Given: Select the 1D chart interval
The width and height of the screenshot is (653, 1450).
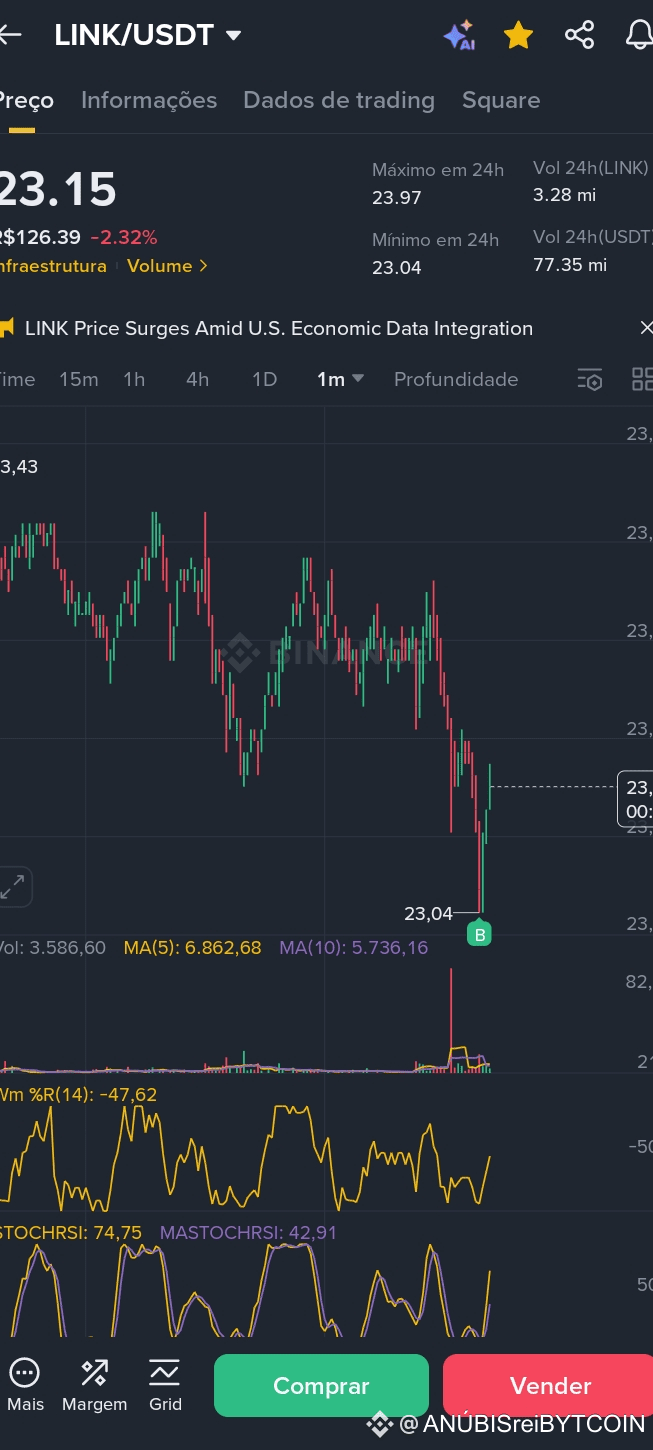Looking at the screenshot, I should [x=264, y=379].
